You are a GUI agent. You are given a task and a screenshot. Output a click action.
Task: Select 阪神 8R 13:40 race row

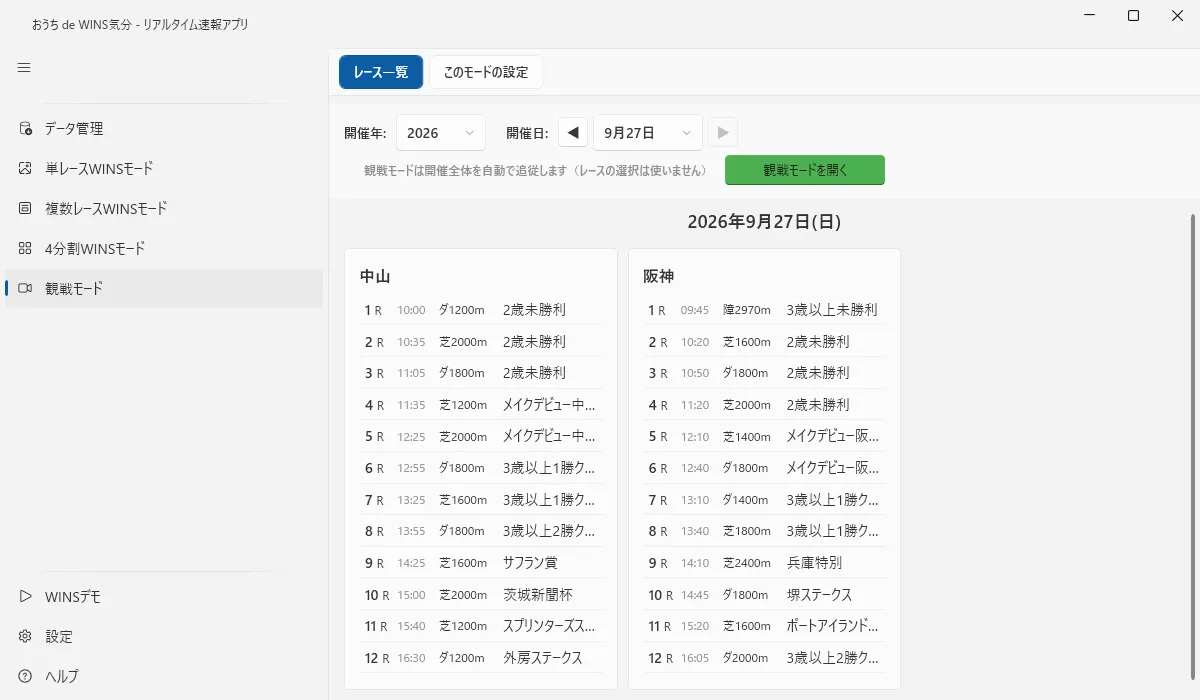click(x=765, y=531)
